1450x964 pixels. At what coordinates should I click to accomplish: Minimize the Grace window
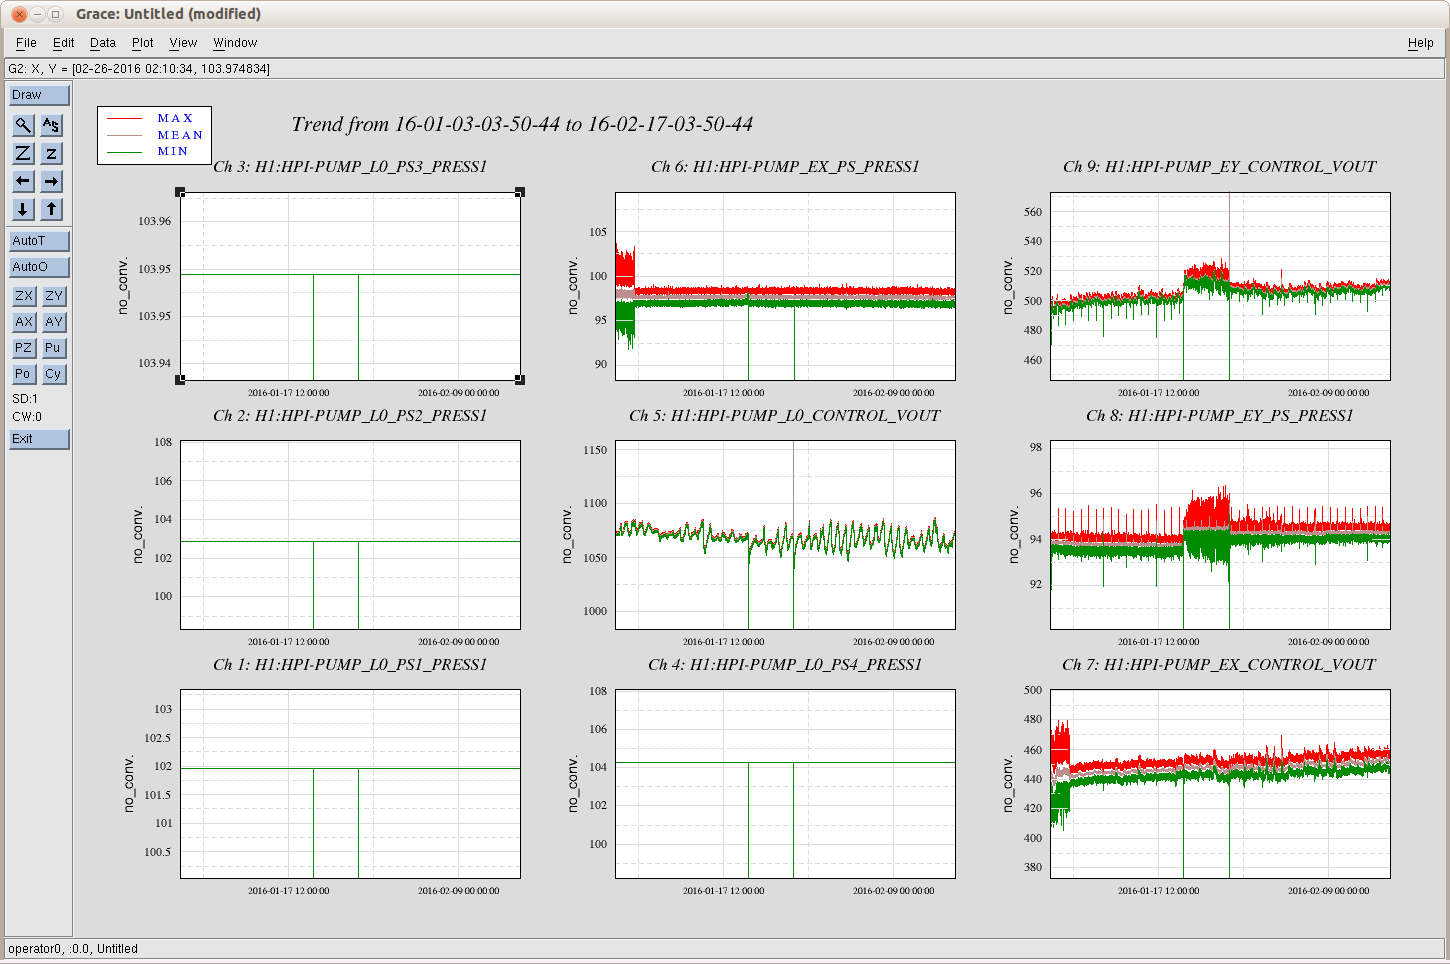(37, 14)
